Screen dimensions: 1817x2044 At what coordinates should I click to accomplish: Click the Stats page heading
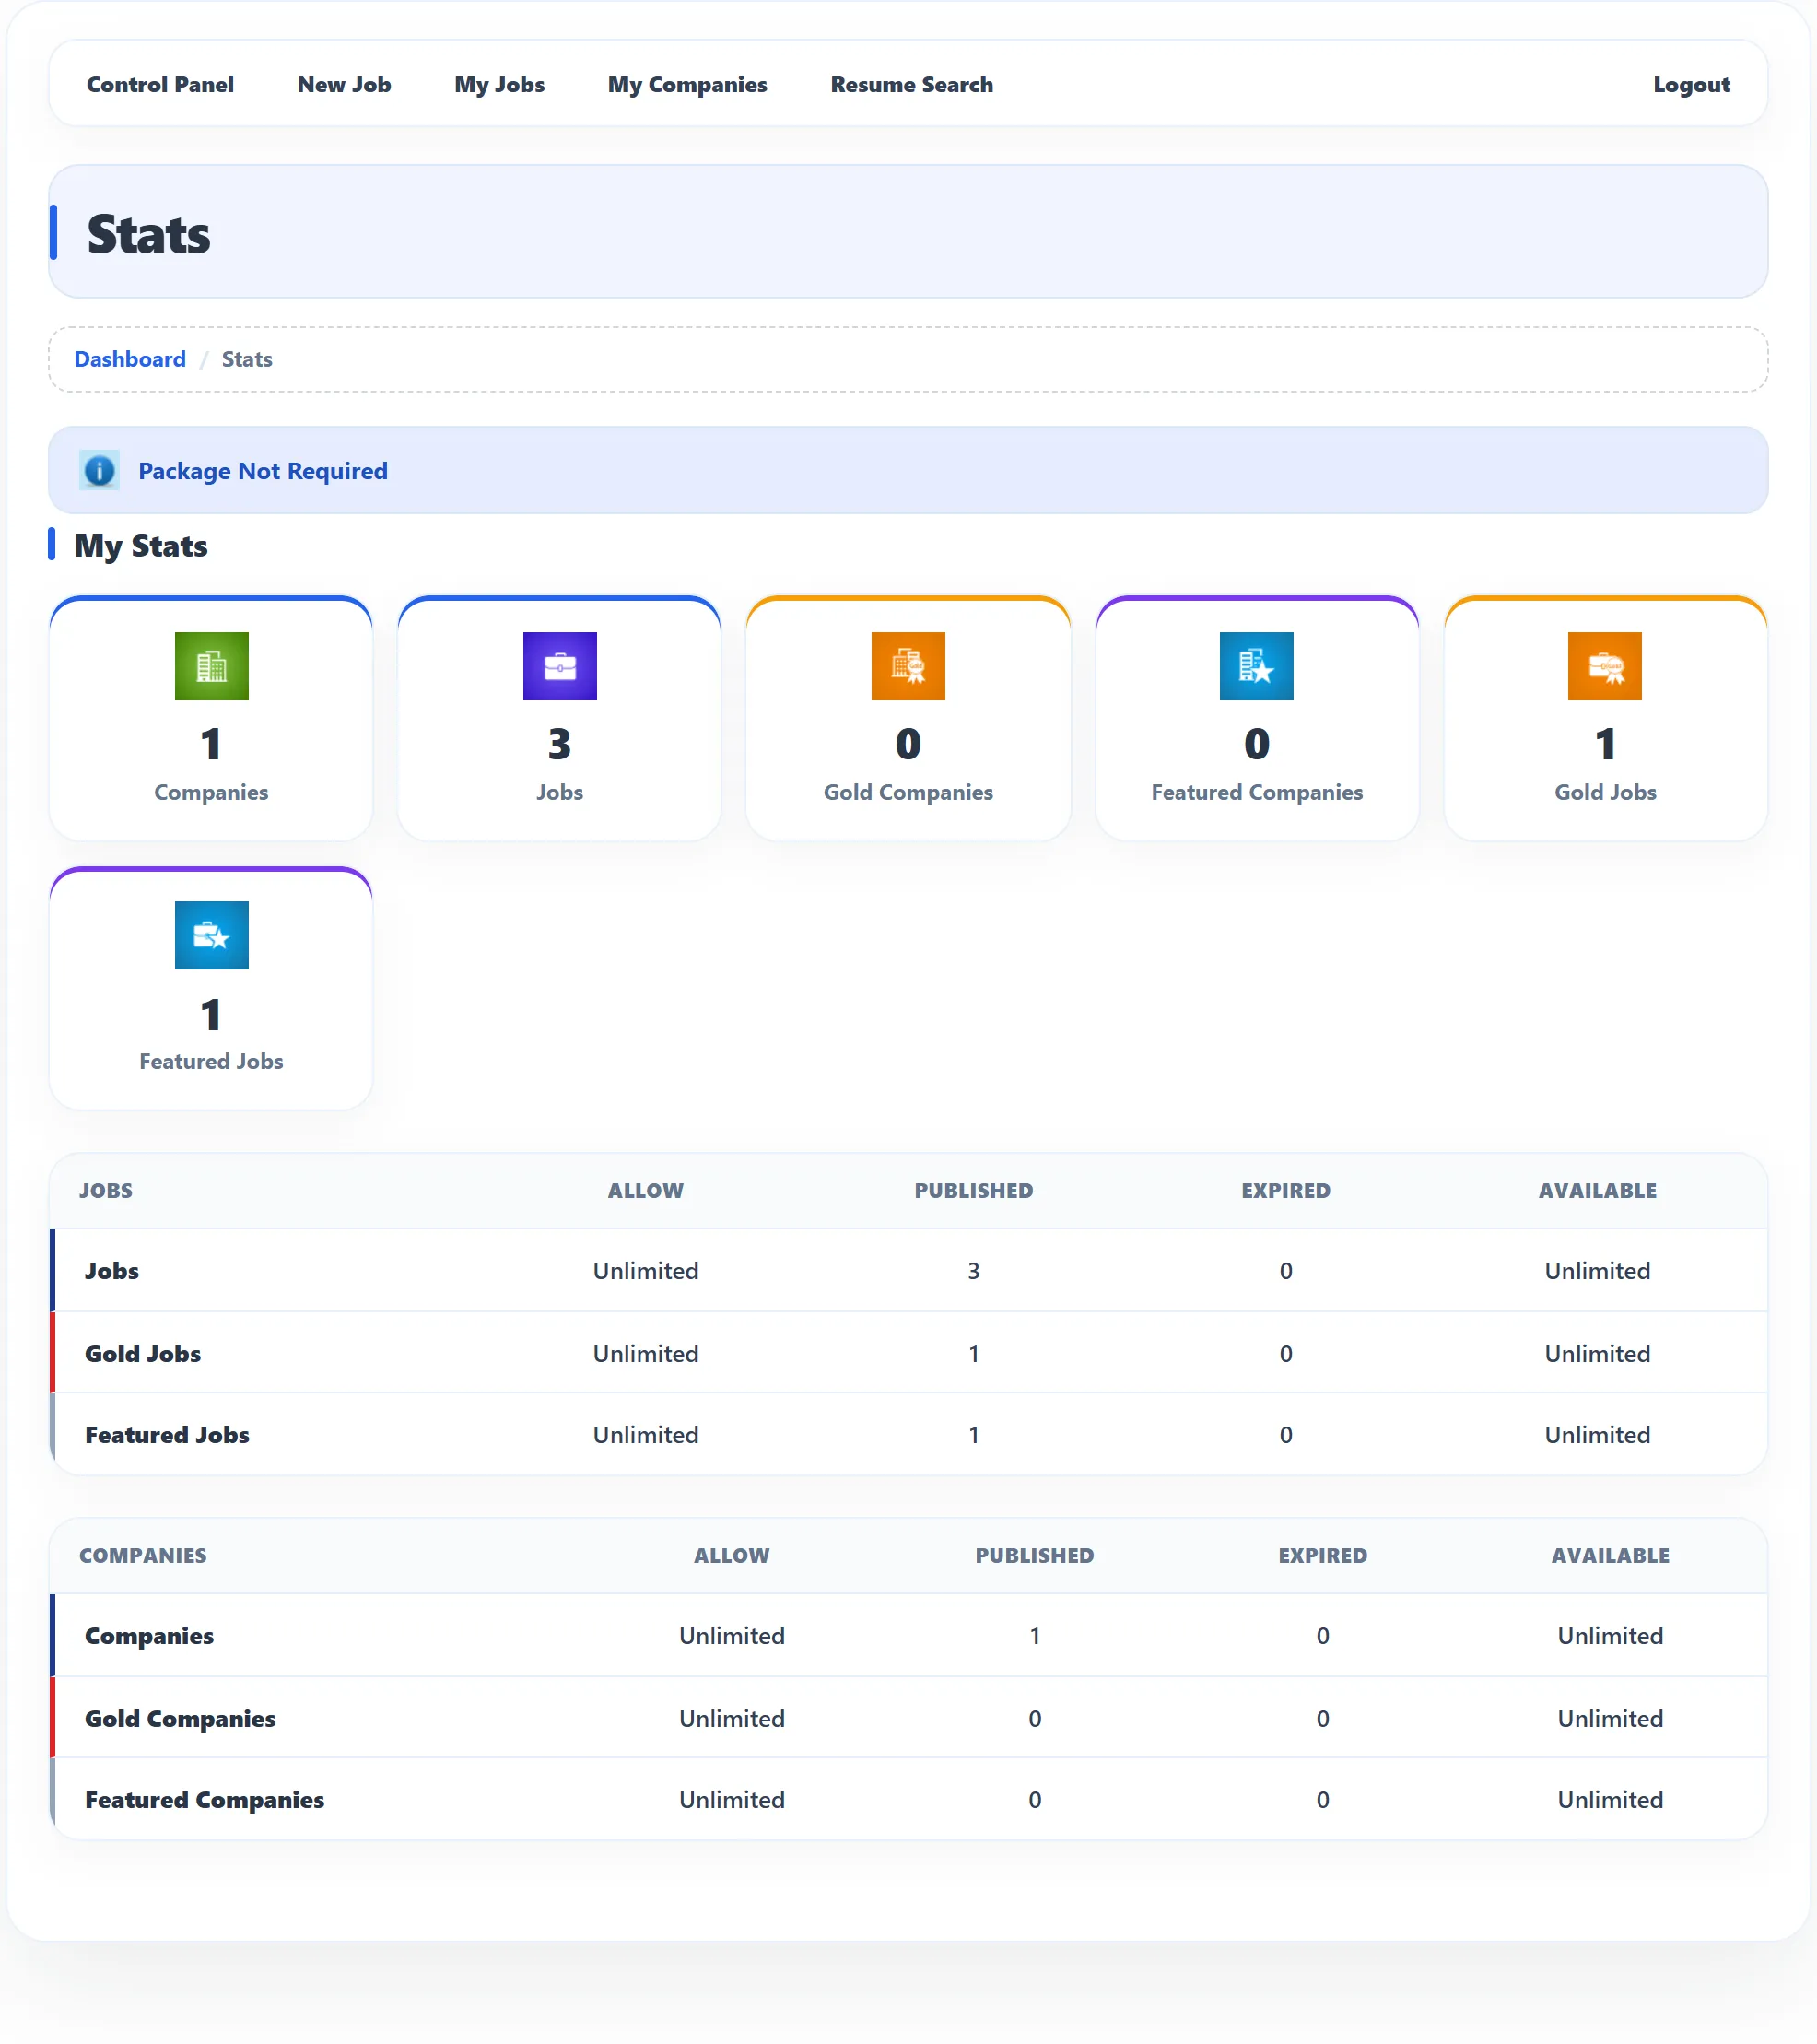click(x=148, y=233)
